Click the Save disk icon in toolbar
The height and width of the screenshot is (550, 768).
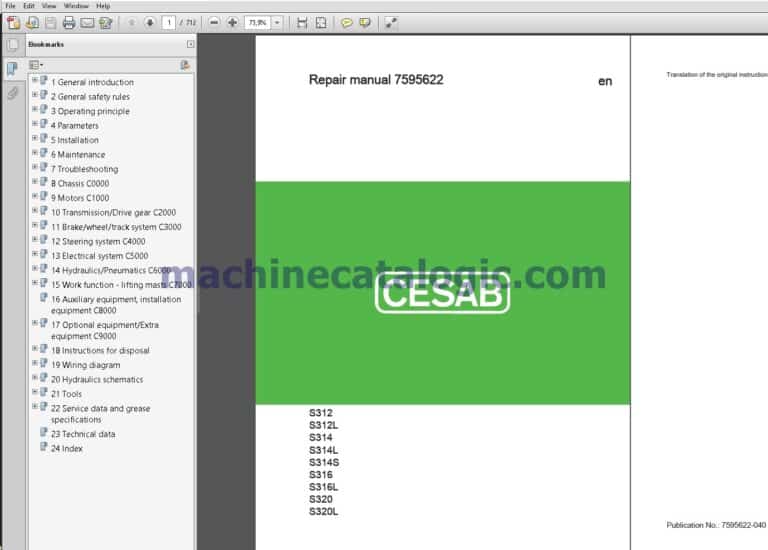pyautogui.click(x=50, y=23)
